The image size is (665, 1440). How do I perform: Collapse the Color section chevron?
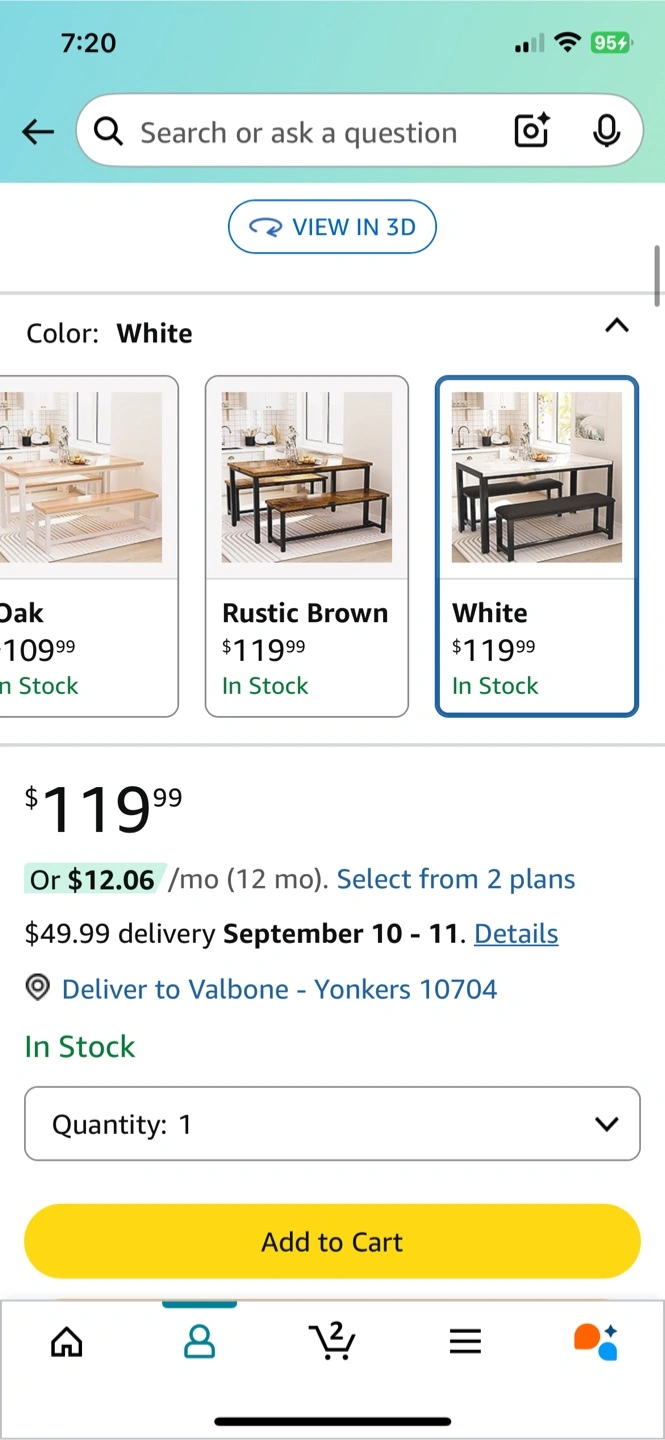(617, 326)
